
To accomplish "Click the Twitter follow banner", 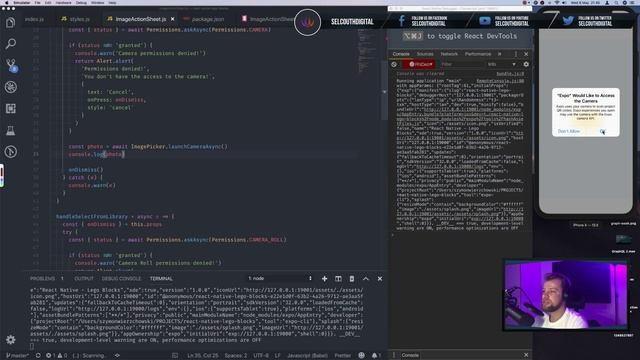I will click(x=588, y=21).
